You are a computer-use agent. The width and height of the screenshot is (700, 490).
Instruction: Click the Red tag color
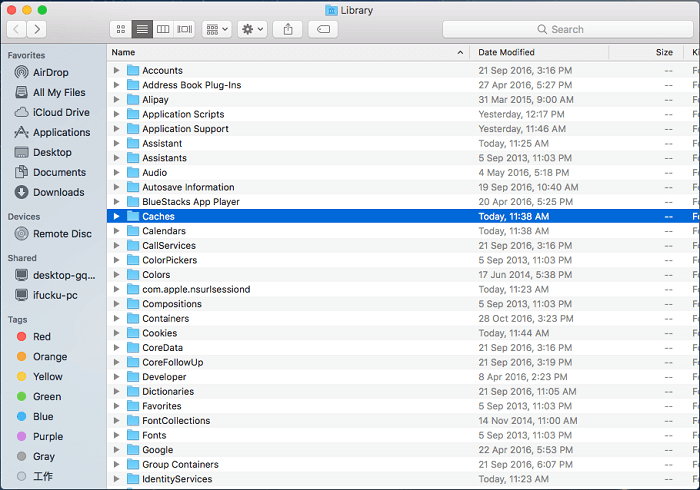coord(41,337)
